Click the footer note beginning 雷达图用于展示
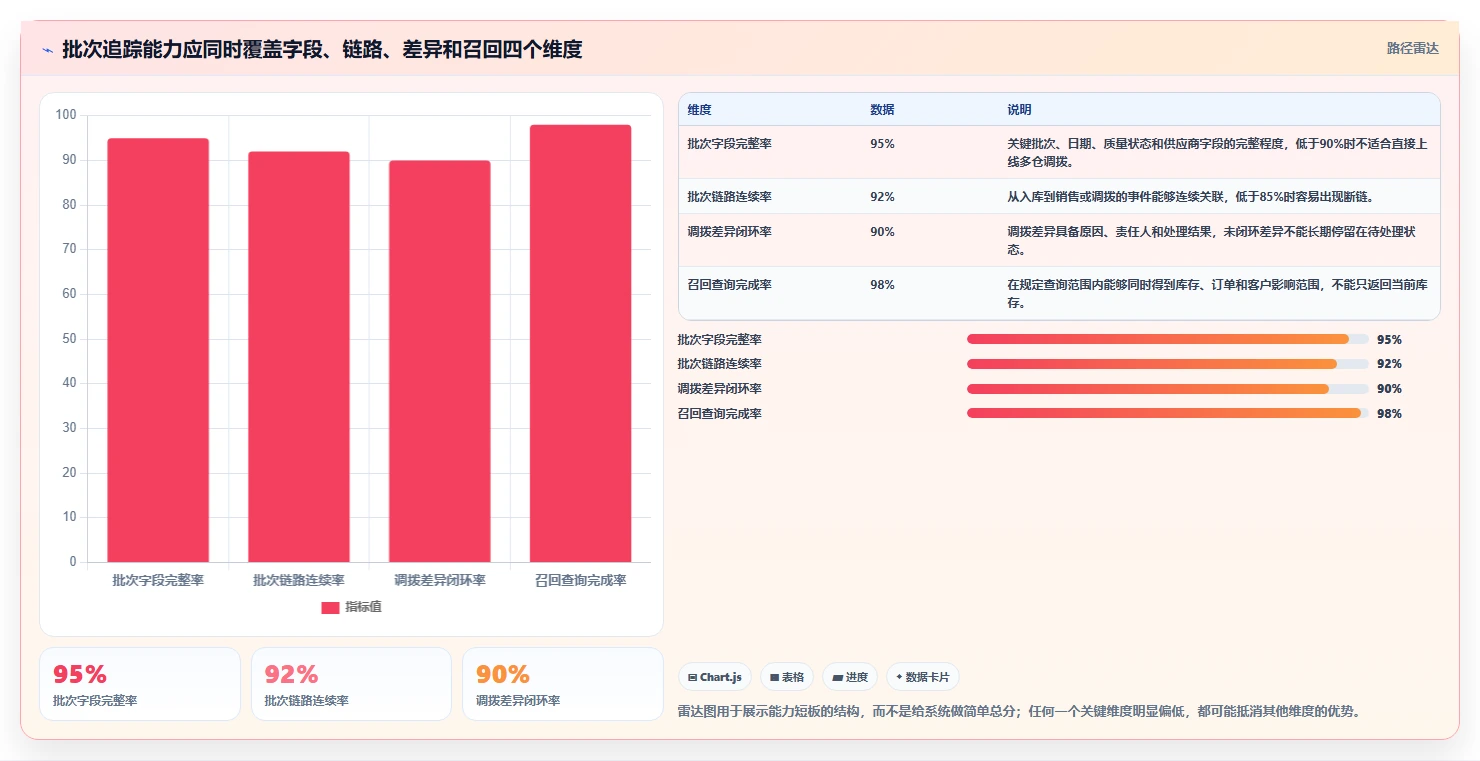The width and height of the screenshot is (1480, 761). (1019, 712)
